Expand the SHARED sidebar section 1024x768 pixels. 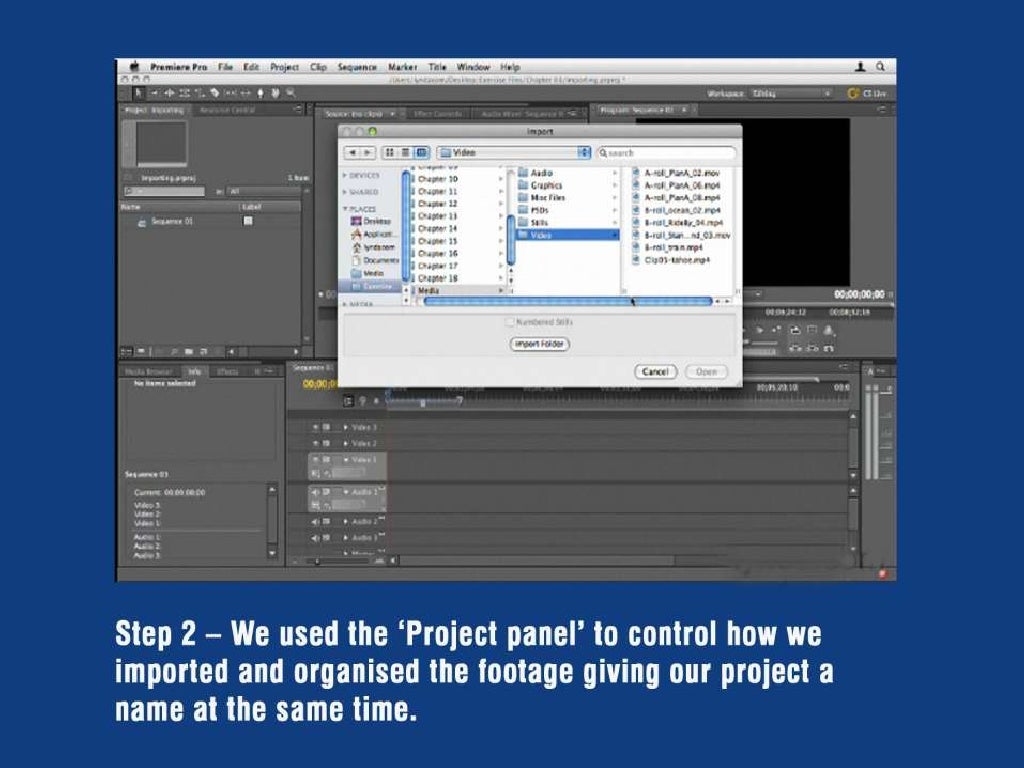click(345, 192)
